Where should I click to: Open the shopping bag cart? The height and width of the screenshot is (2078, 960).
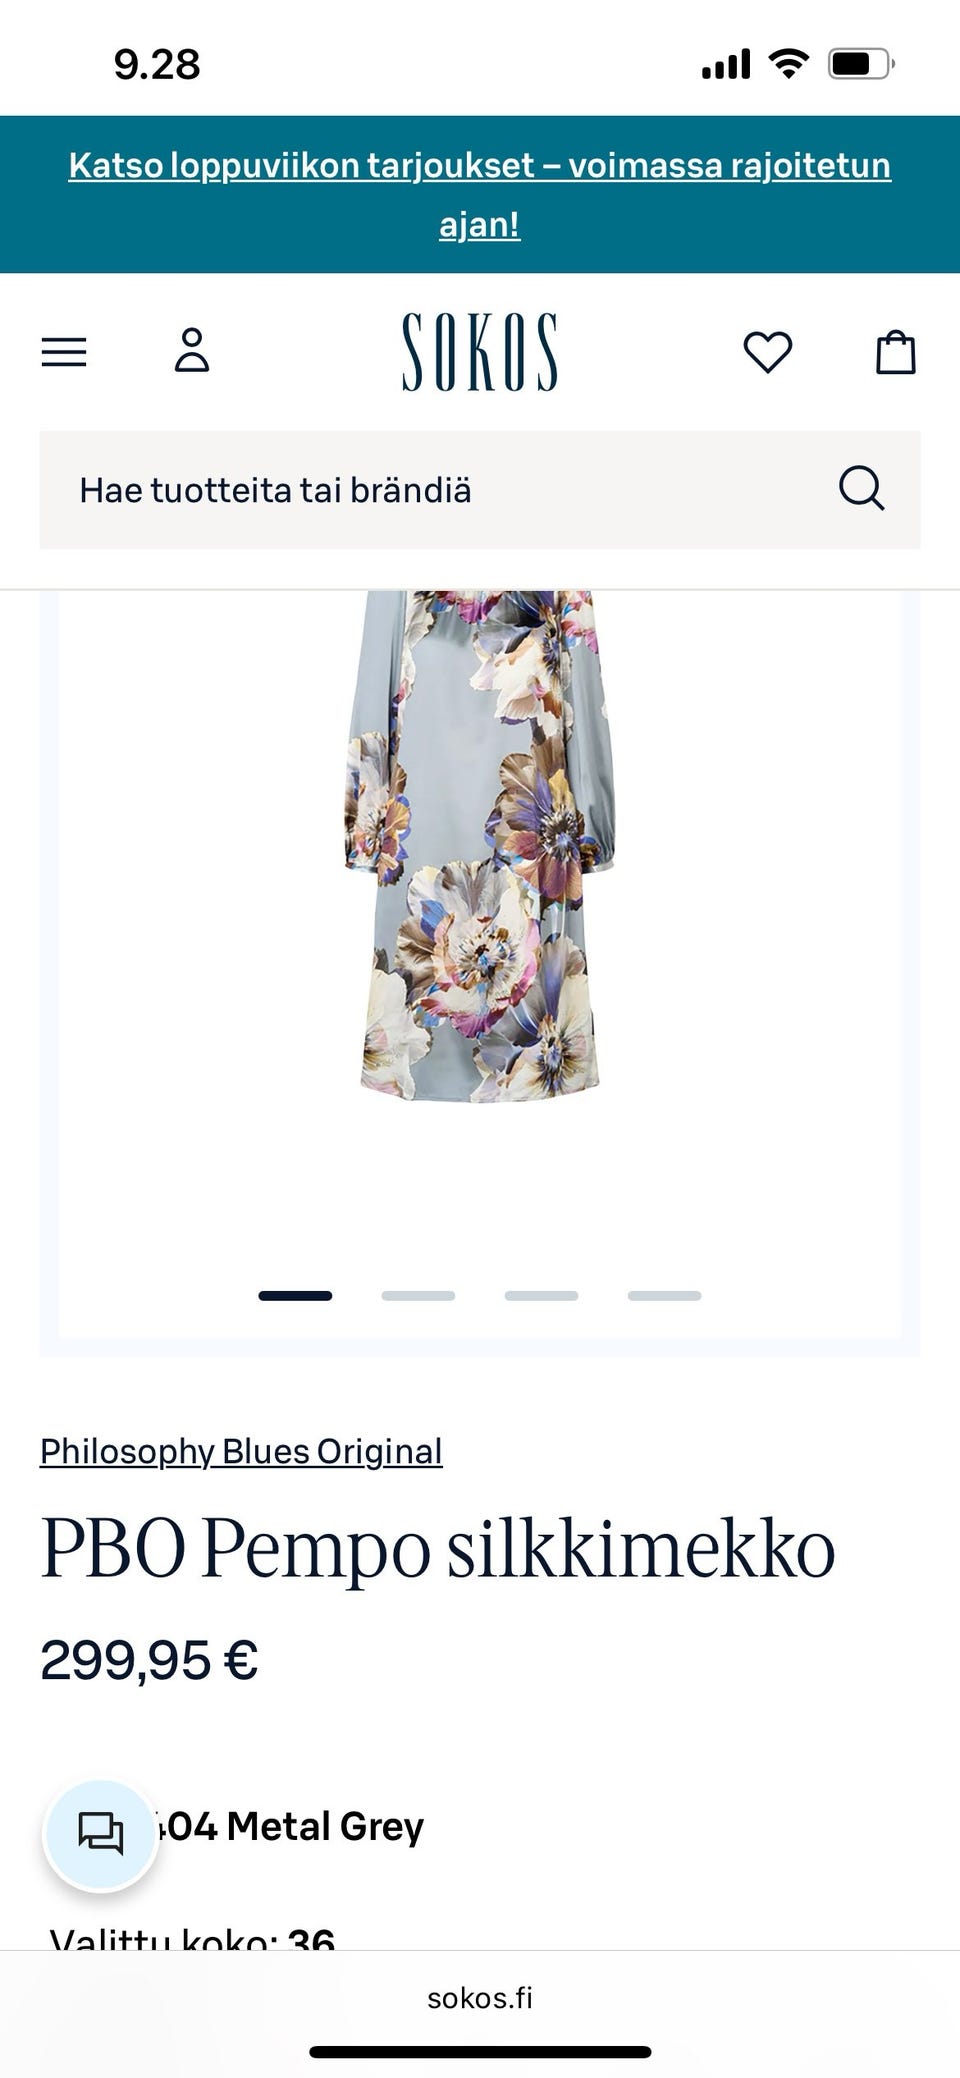tap(896, 352)
